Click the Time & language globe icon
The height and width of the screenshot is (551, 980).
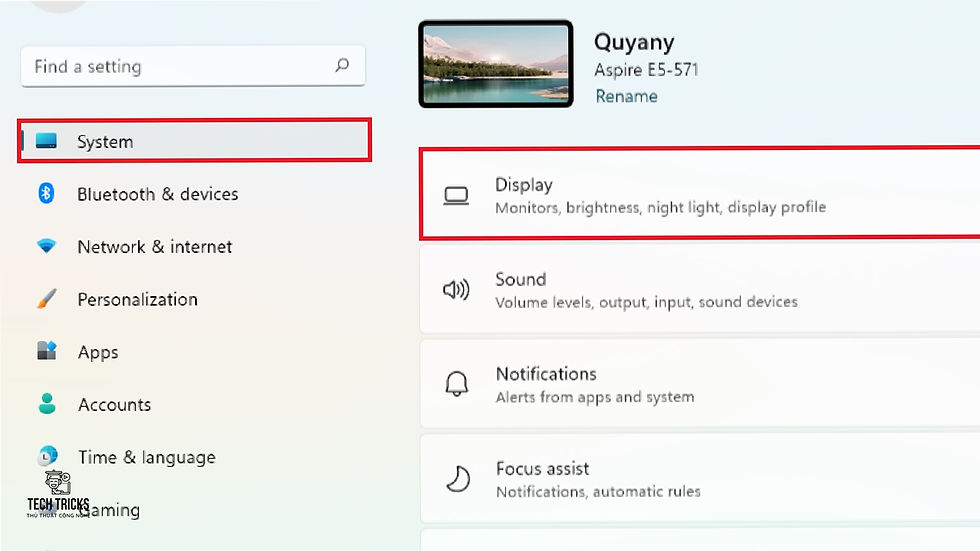click(48, 455)
